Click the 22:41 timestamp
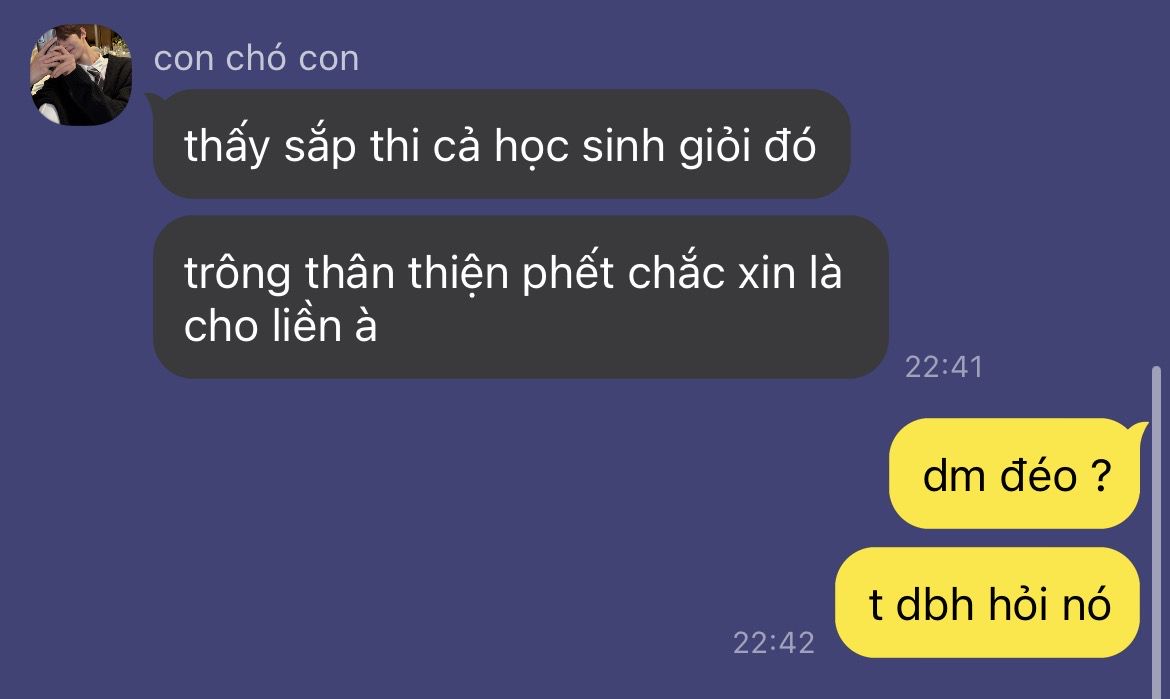This screenshot has width=1170, height=699. tap(944, 367)
